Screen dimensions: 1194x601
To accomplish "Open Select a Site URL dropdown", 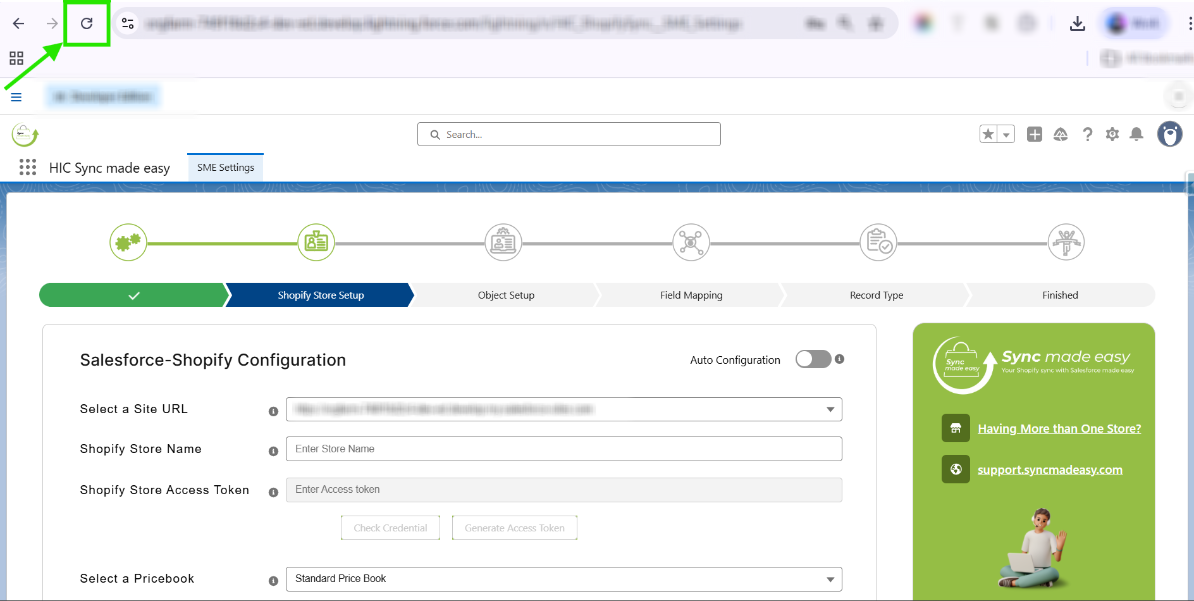I will coord(564,409).
